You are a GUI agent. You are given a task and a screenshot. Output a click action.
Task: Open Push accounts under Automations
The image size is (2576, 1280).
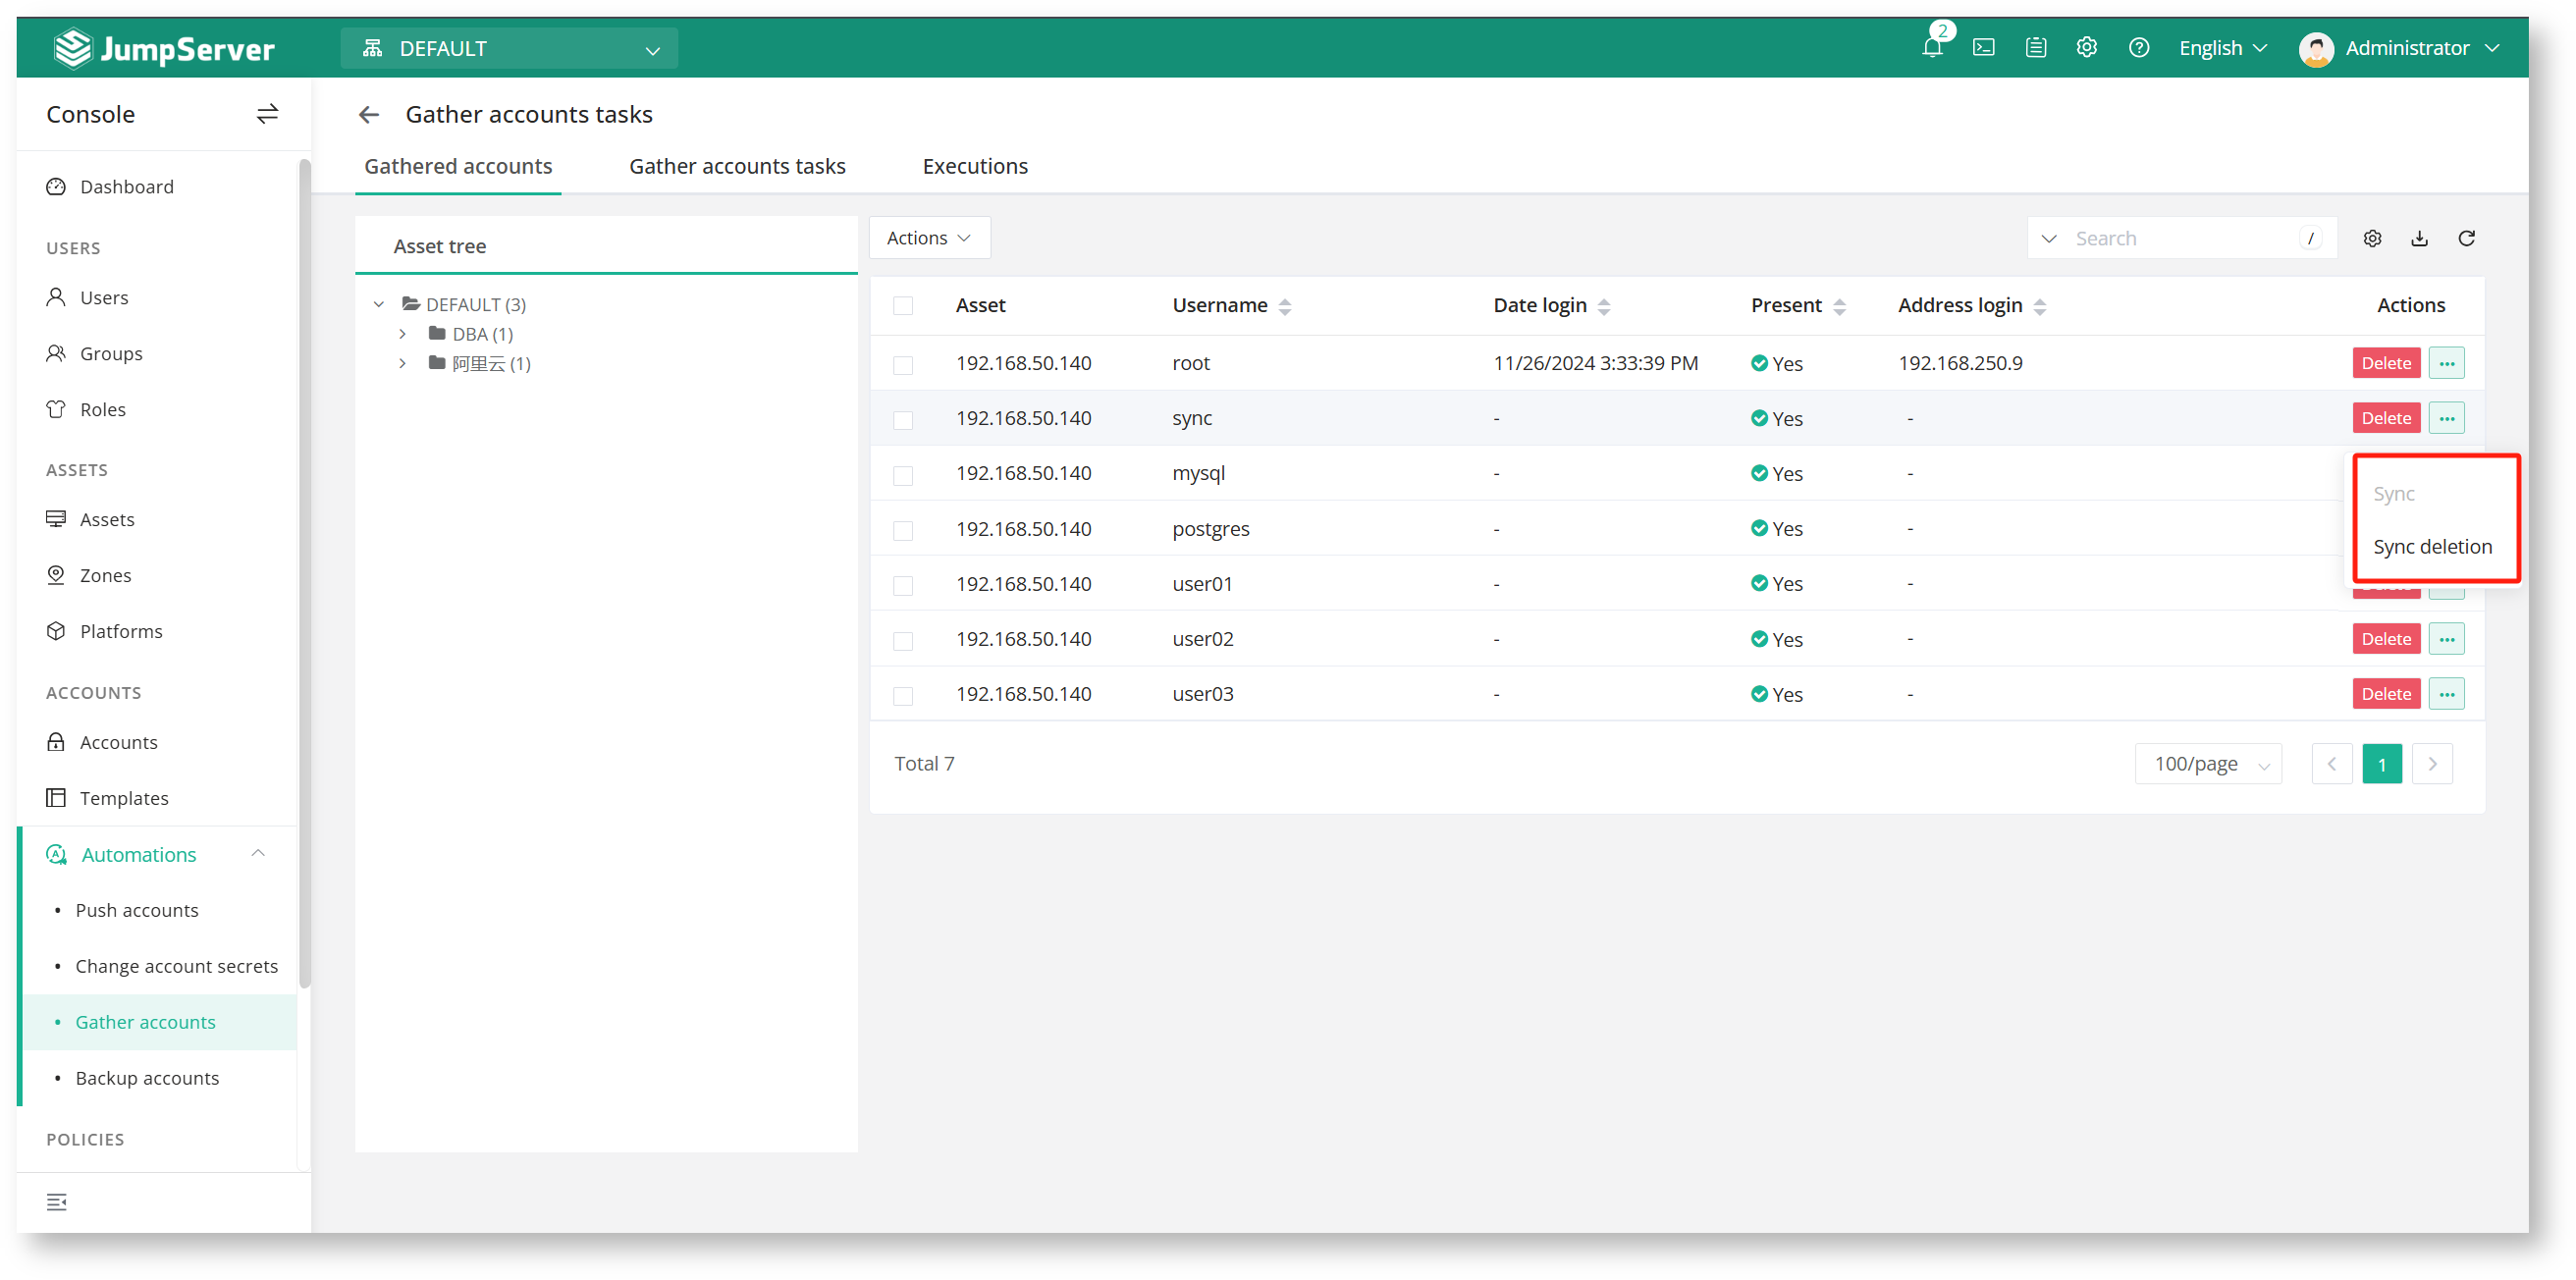pos(137,911)
